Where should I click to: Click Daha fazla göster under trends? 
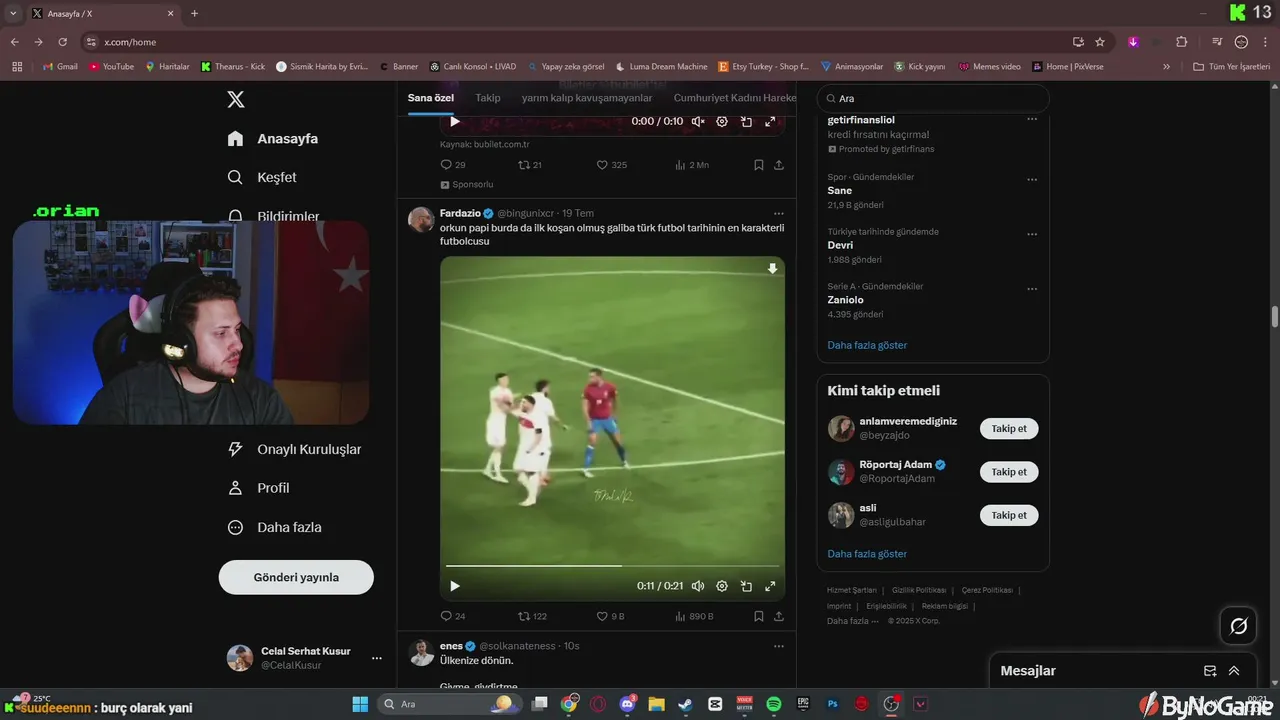[867, 345]
